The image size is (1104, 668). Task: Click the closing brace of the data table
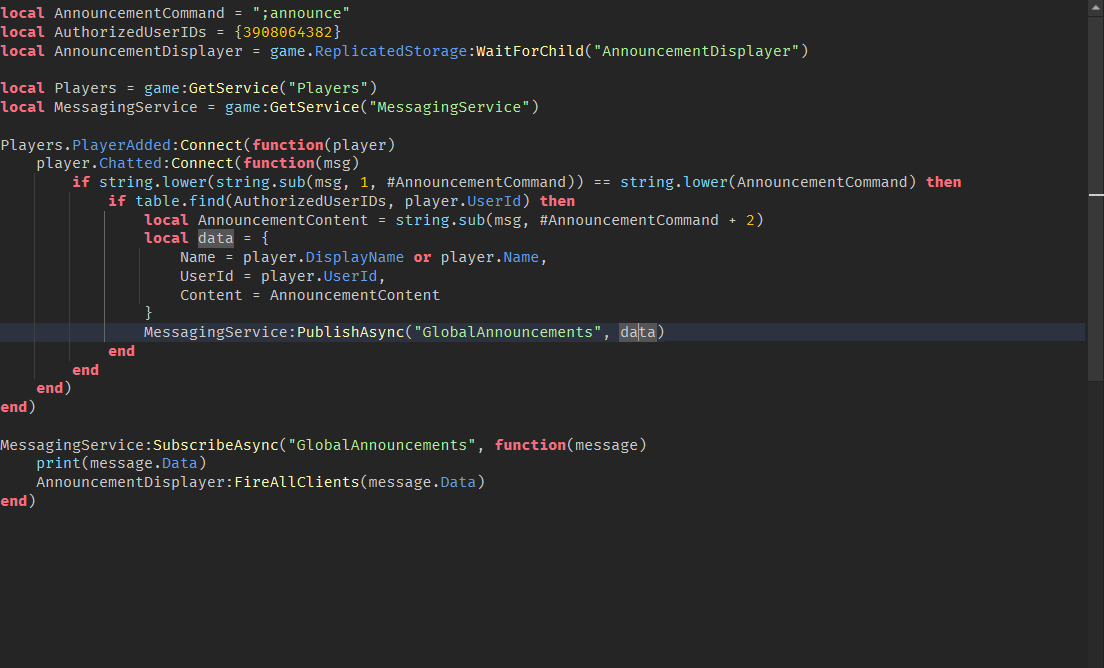point(148,313)
